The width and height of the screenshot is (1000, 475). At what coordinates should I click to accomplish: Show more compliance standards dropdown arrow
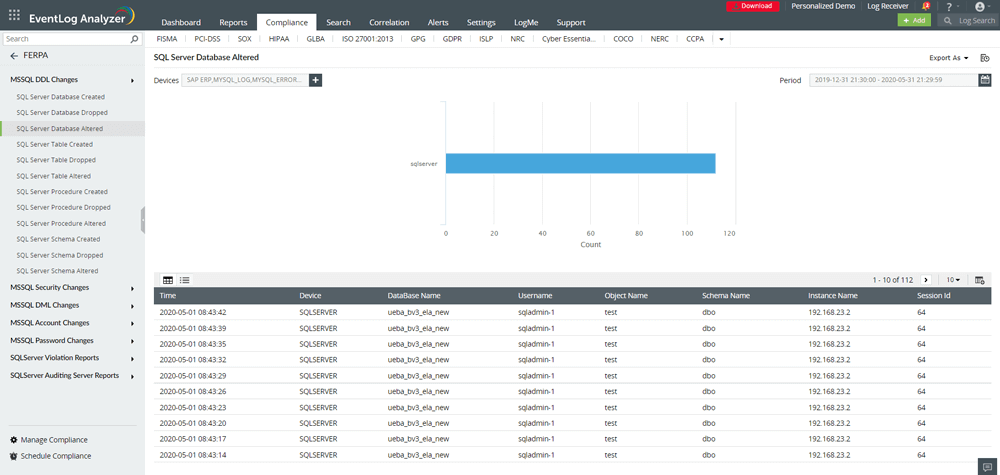721,39
